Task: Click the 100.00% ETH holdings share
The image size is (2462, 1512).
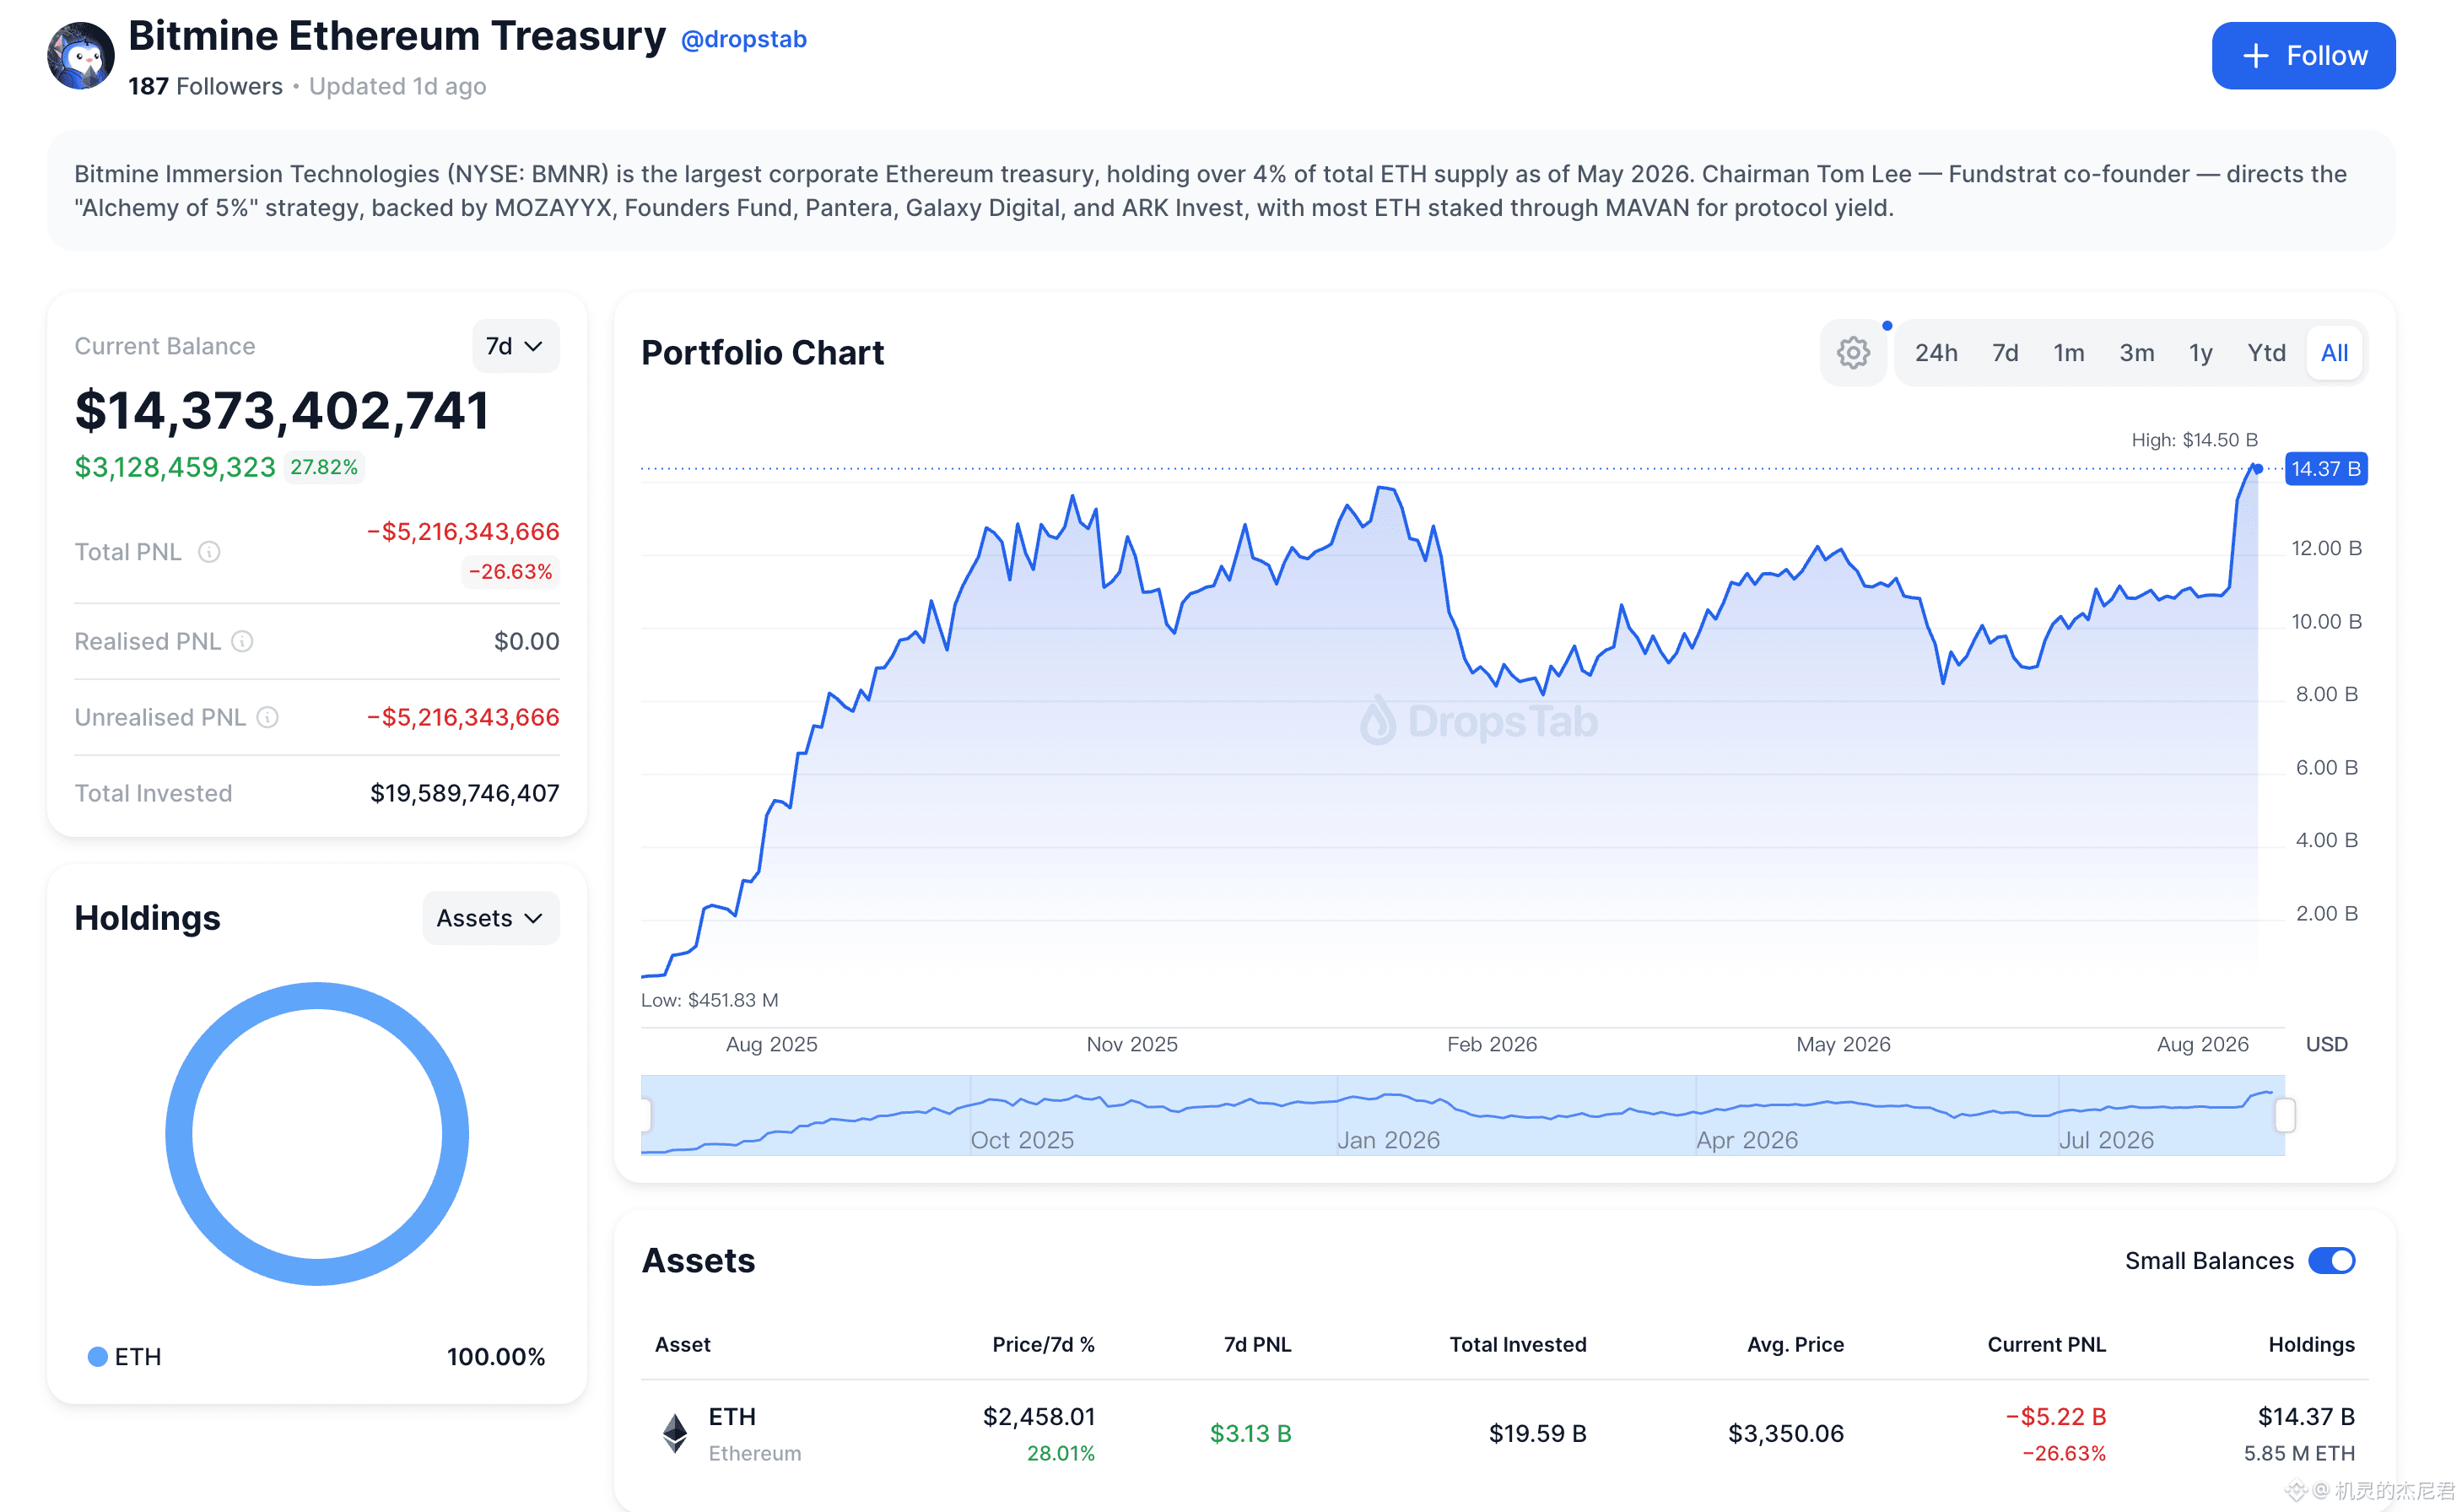Action: point(495,1357)
